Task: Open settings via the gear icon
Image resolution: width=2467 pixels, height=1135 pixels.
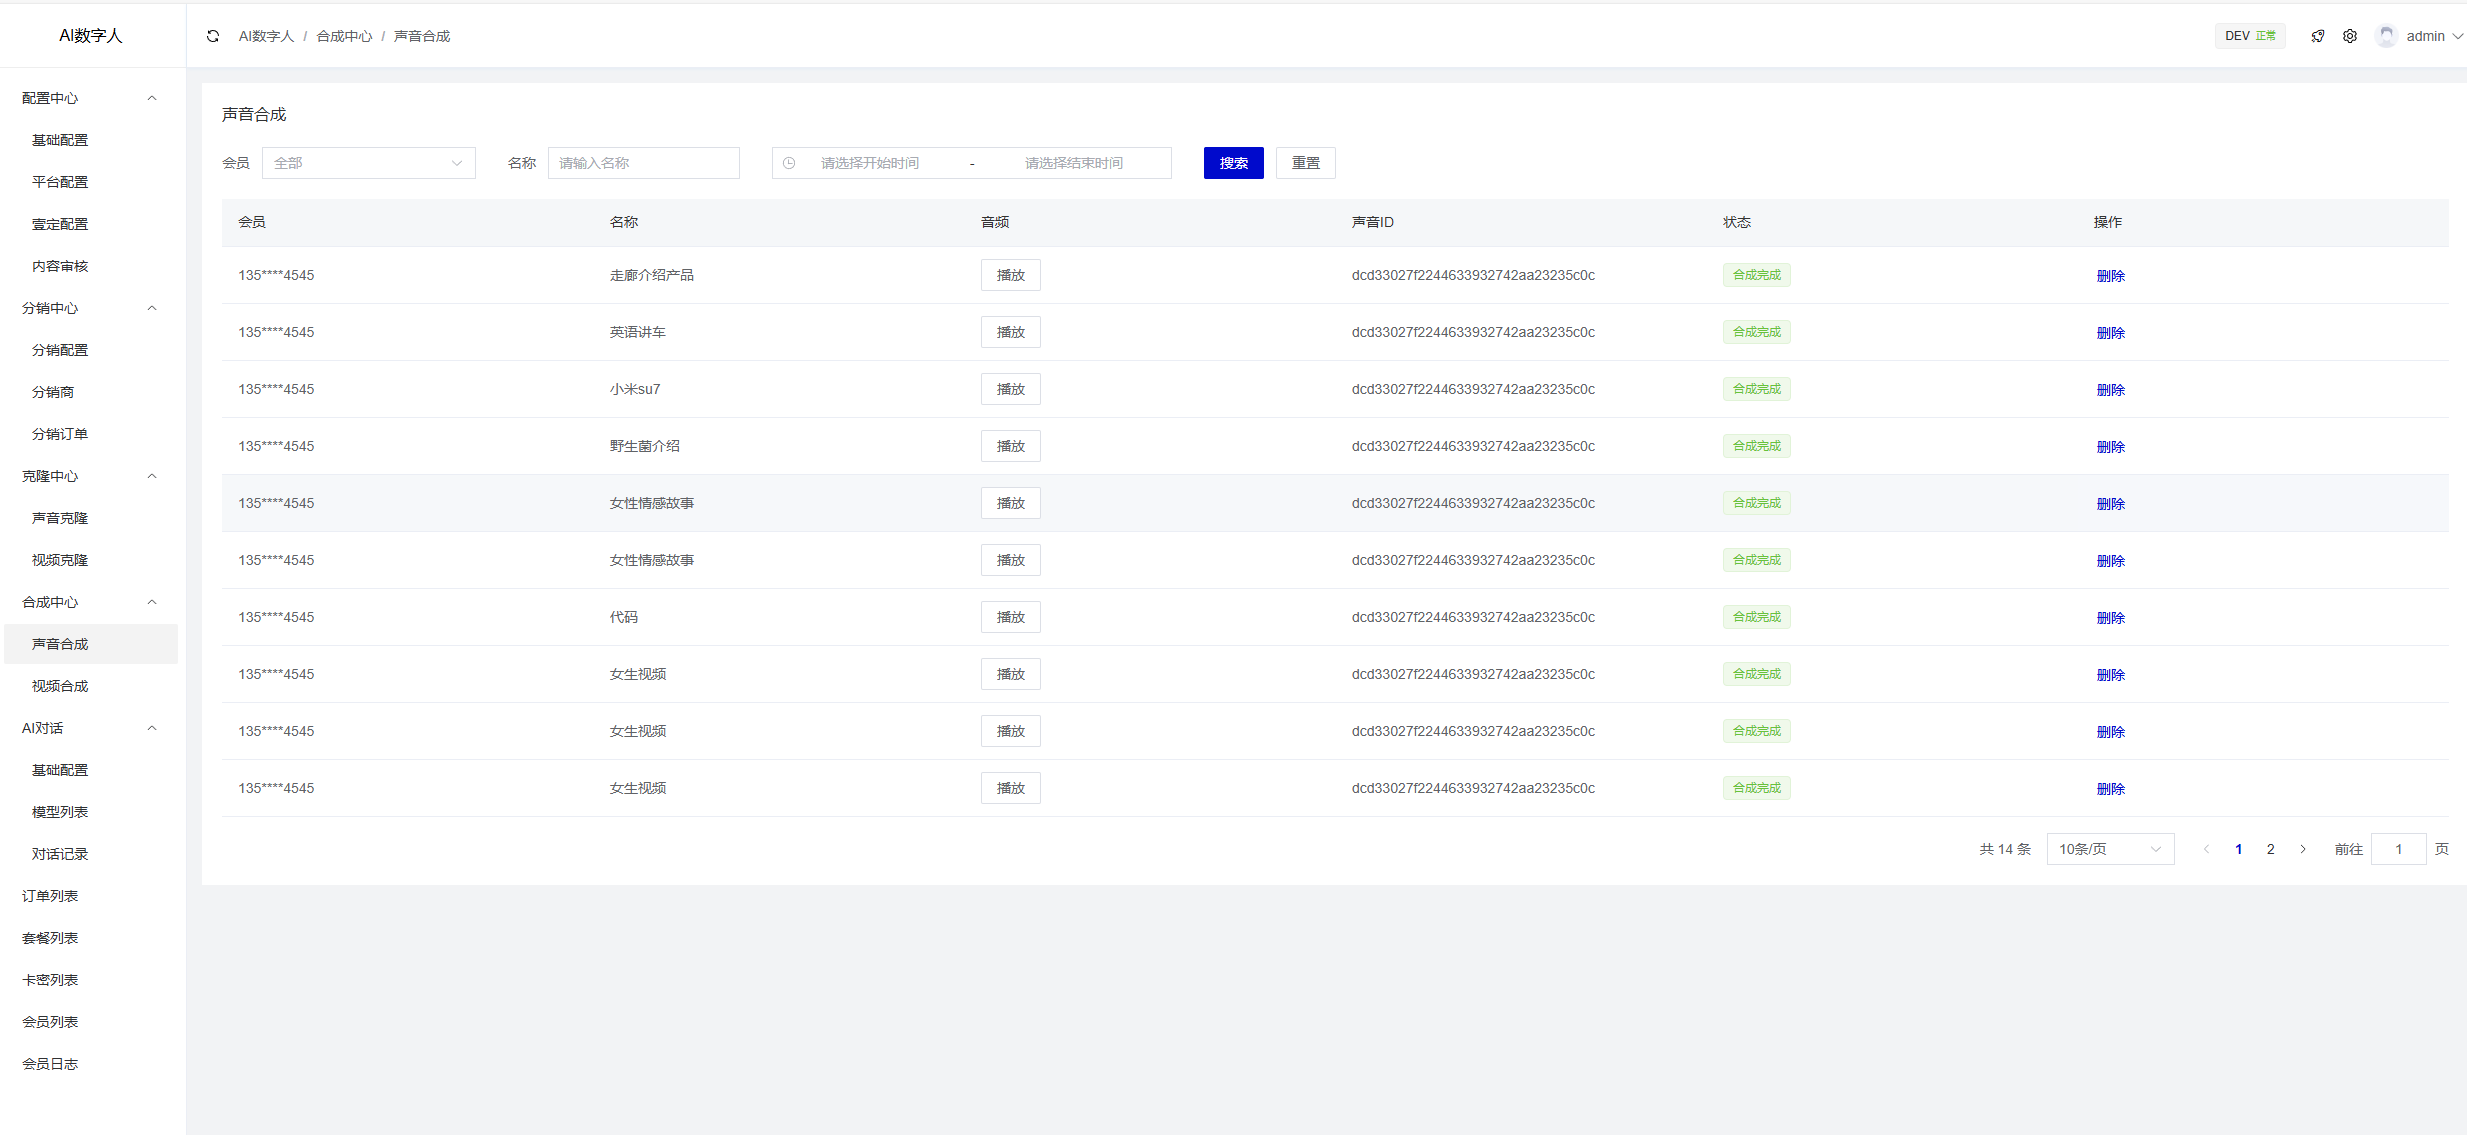Action: click(x=2350, y=36)
